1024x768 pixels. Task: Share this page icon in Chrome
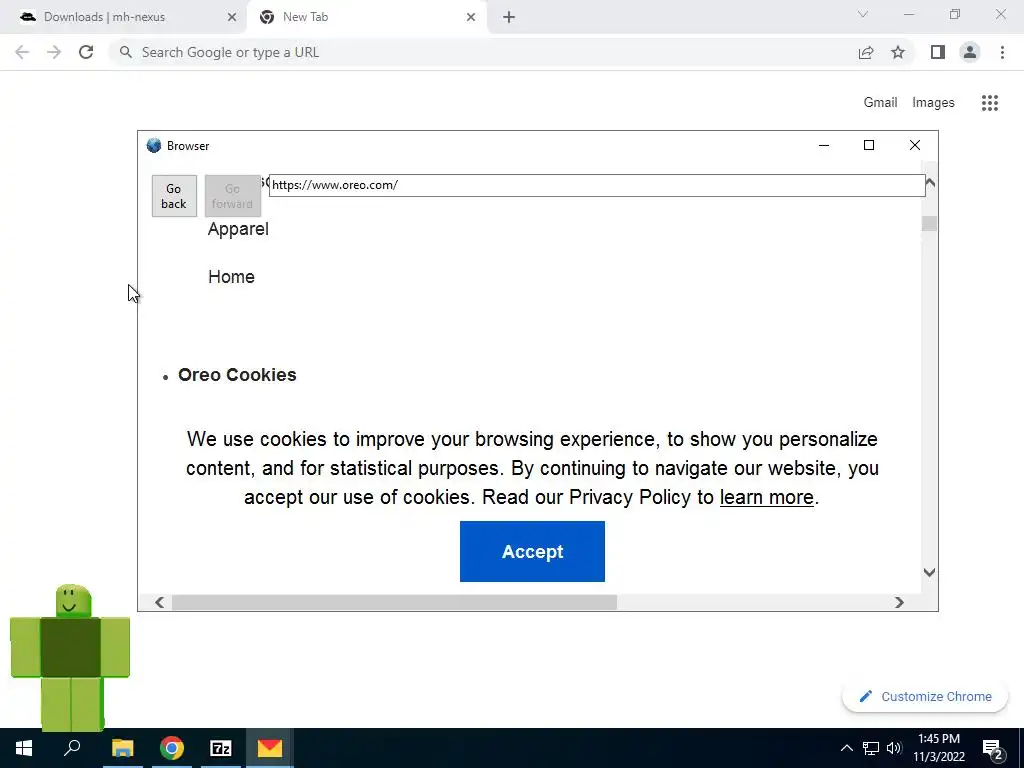point(866,52)
